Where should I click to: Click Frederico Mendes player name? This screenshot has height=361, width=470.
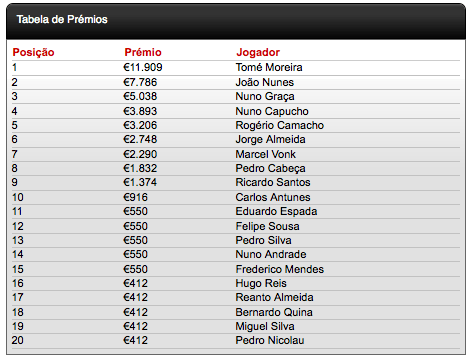(x=280, y=269)
